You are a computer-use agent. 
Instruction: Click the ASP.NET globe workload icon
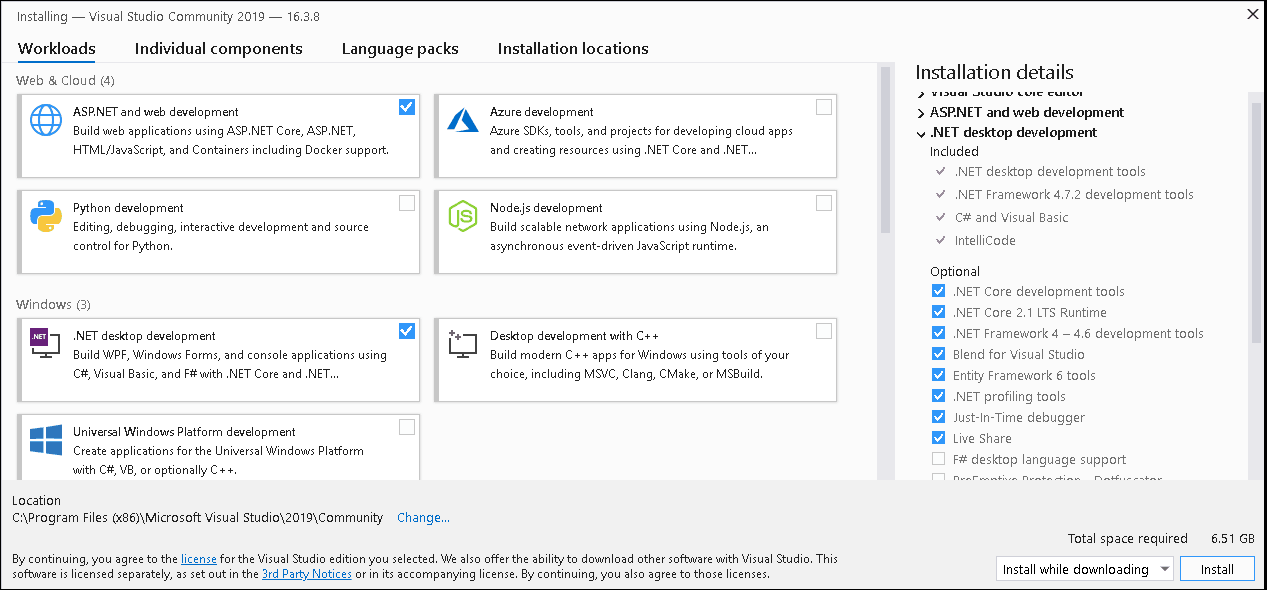tap(46, 120)
